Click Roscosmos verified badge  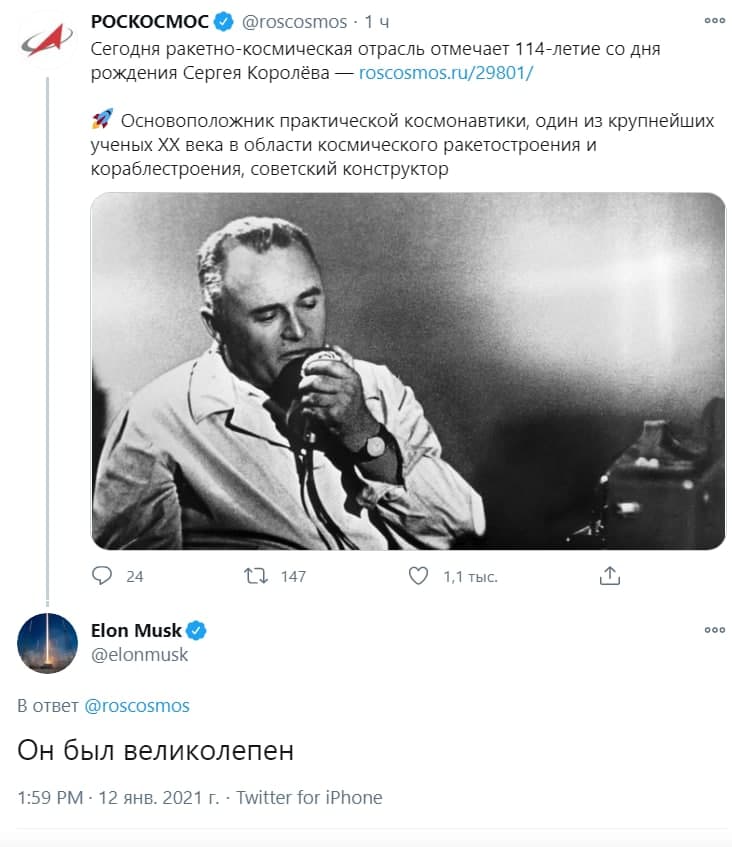click(225, 21)
